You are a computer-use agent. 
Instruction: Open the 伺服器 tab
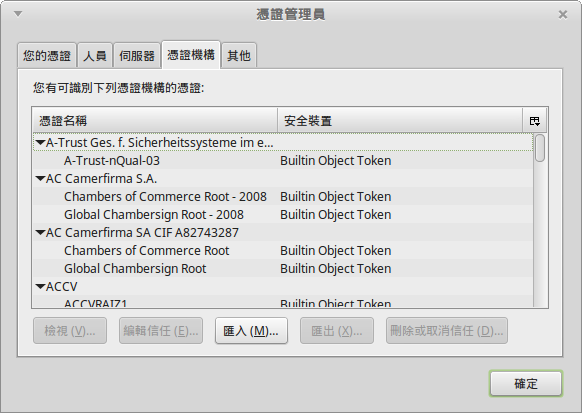pyautogui.click(x=137, y=56)
